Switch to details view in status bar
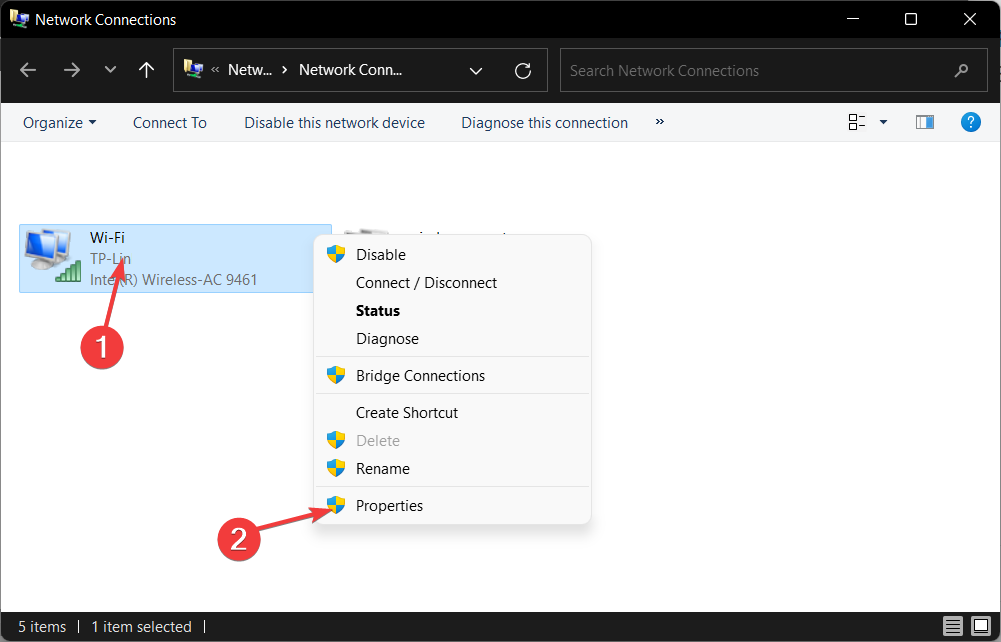Viewport: 1001px width, 642px height. pos(953,627)
